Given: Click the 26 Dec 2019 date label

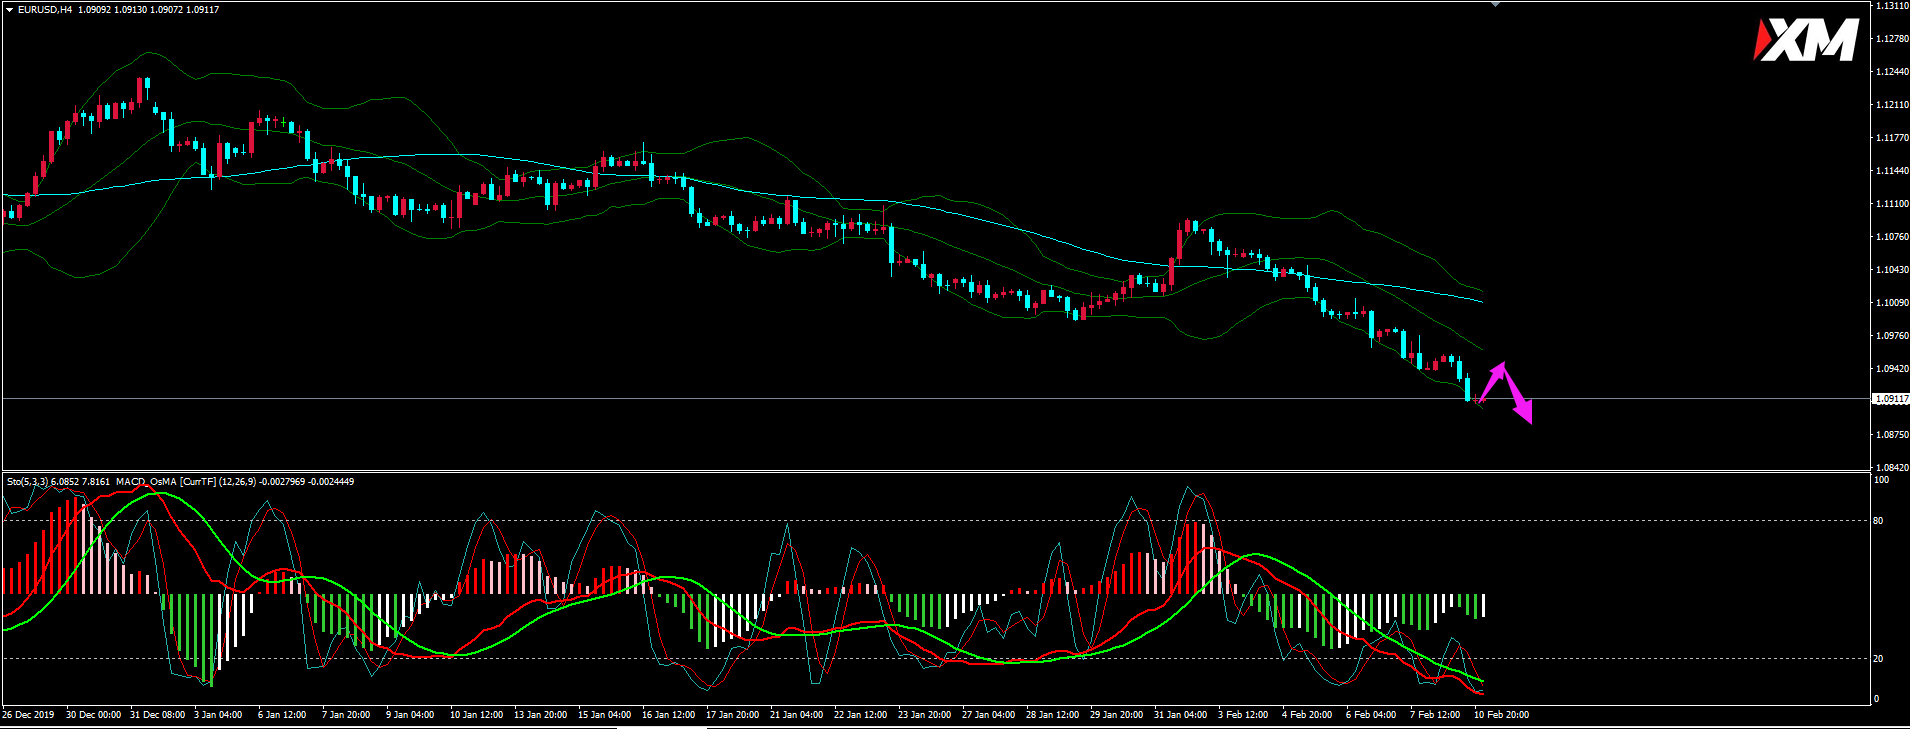Looking at the screenshot, I should pos(28,715).
